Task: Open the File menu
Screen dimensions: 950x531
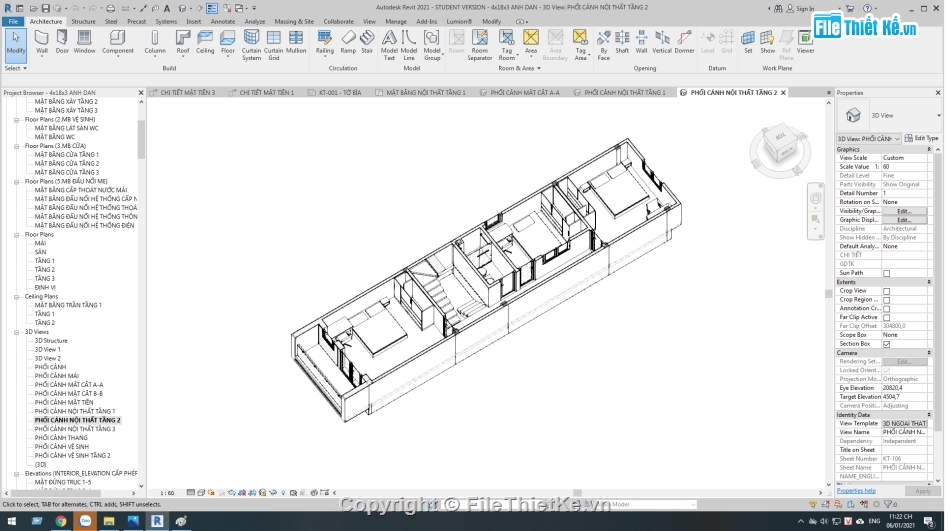Action: point(13,21)
